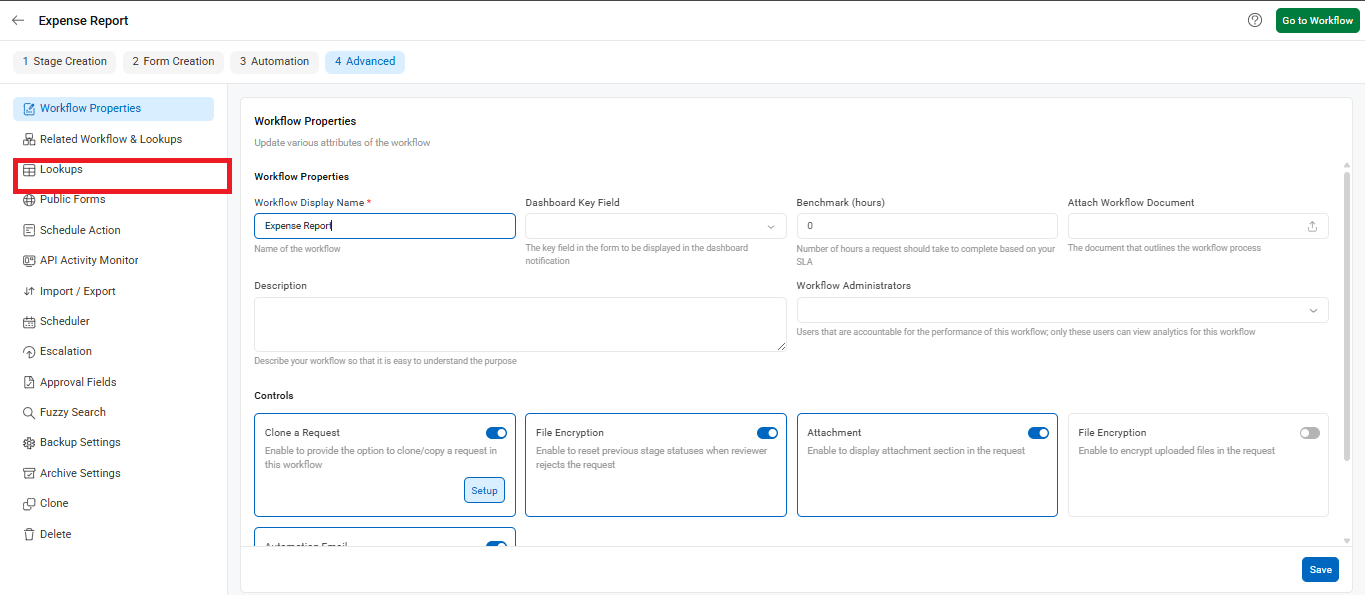The width and height of the screenshot is (1365, 595).
Task: Open the Import / Export menu item
Action: pyautogui.click(x=114, y=291)
